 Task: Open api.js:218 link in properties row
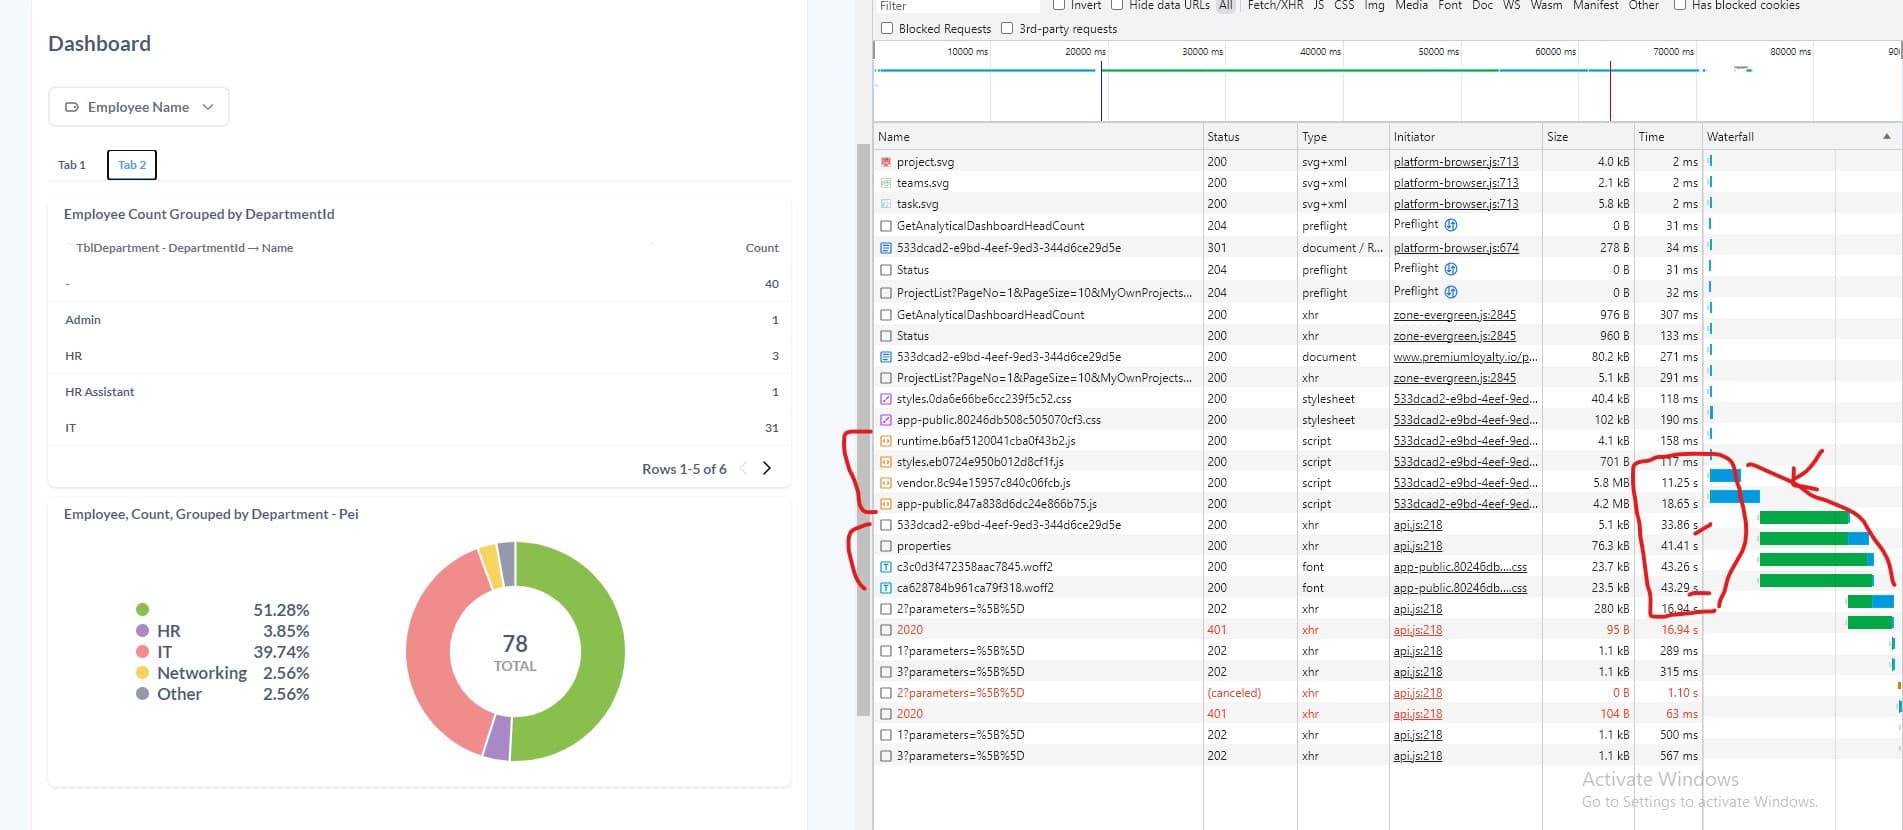1418,546
